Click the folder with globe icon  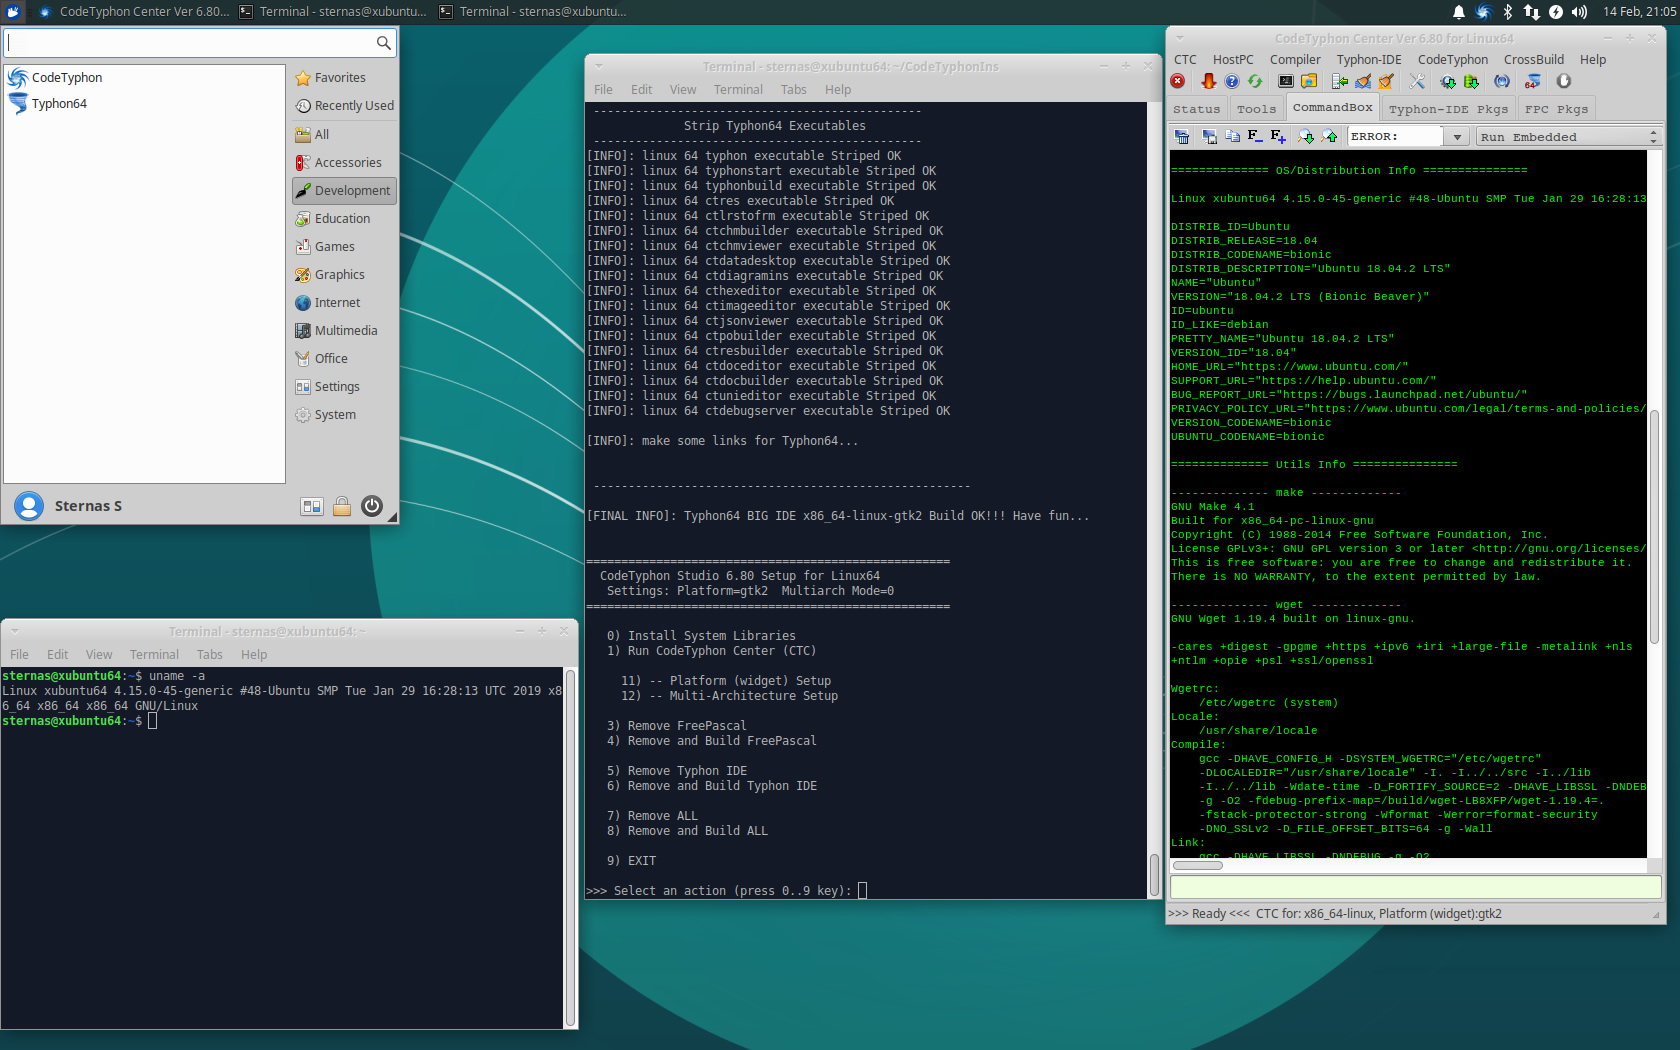1309,81
